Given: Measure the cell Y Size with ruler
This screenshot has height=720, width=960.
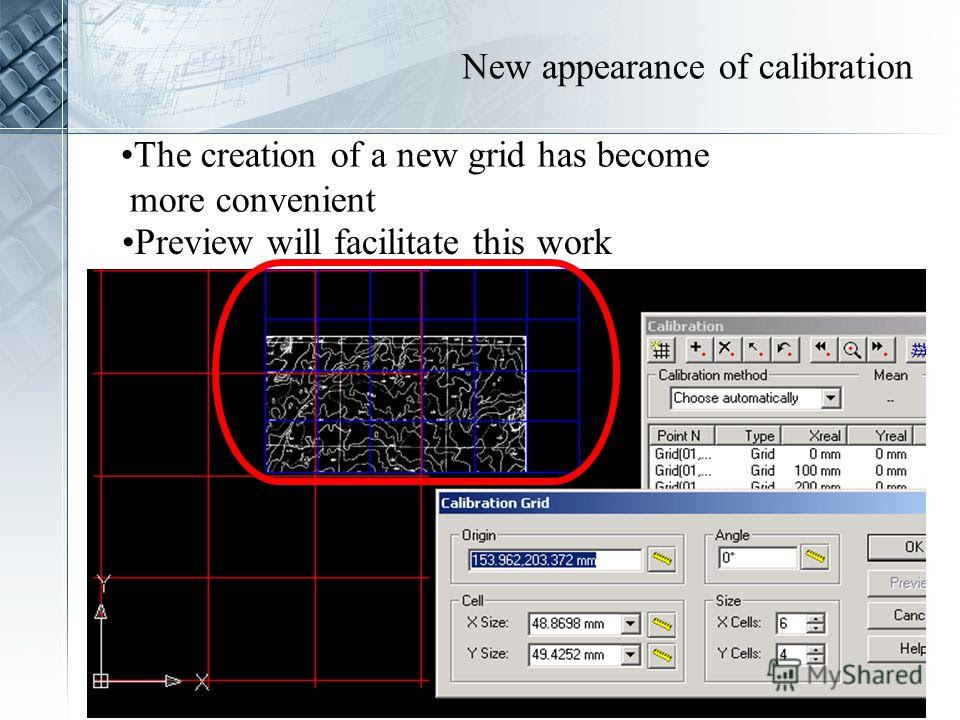Looking at the screenshot, I should point(661,655).
